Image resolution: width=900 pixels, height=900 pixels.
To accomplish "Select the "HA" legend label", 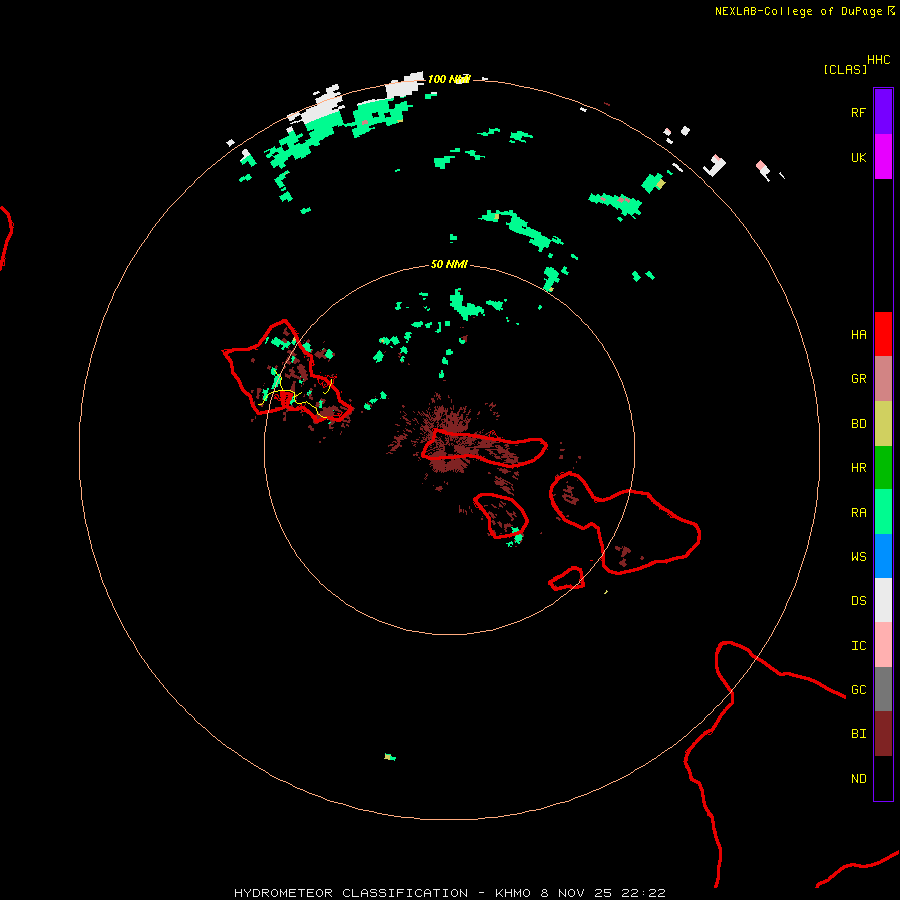I will pos(858,335).
